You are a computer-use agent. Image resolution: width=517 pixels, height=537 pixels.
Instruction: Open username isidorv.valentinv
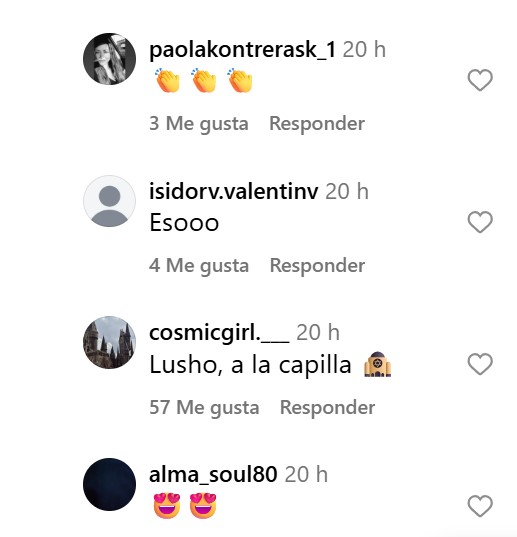(x=234, y=191)
